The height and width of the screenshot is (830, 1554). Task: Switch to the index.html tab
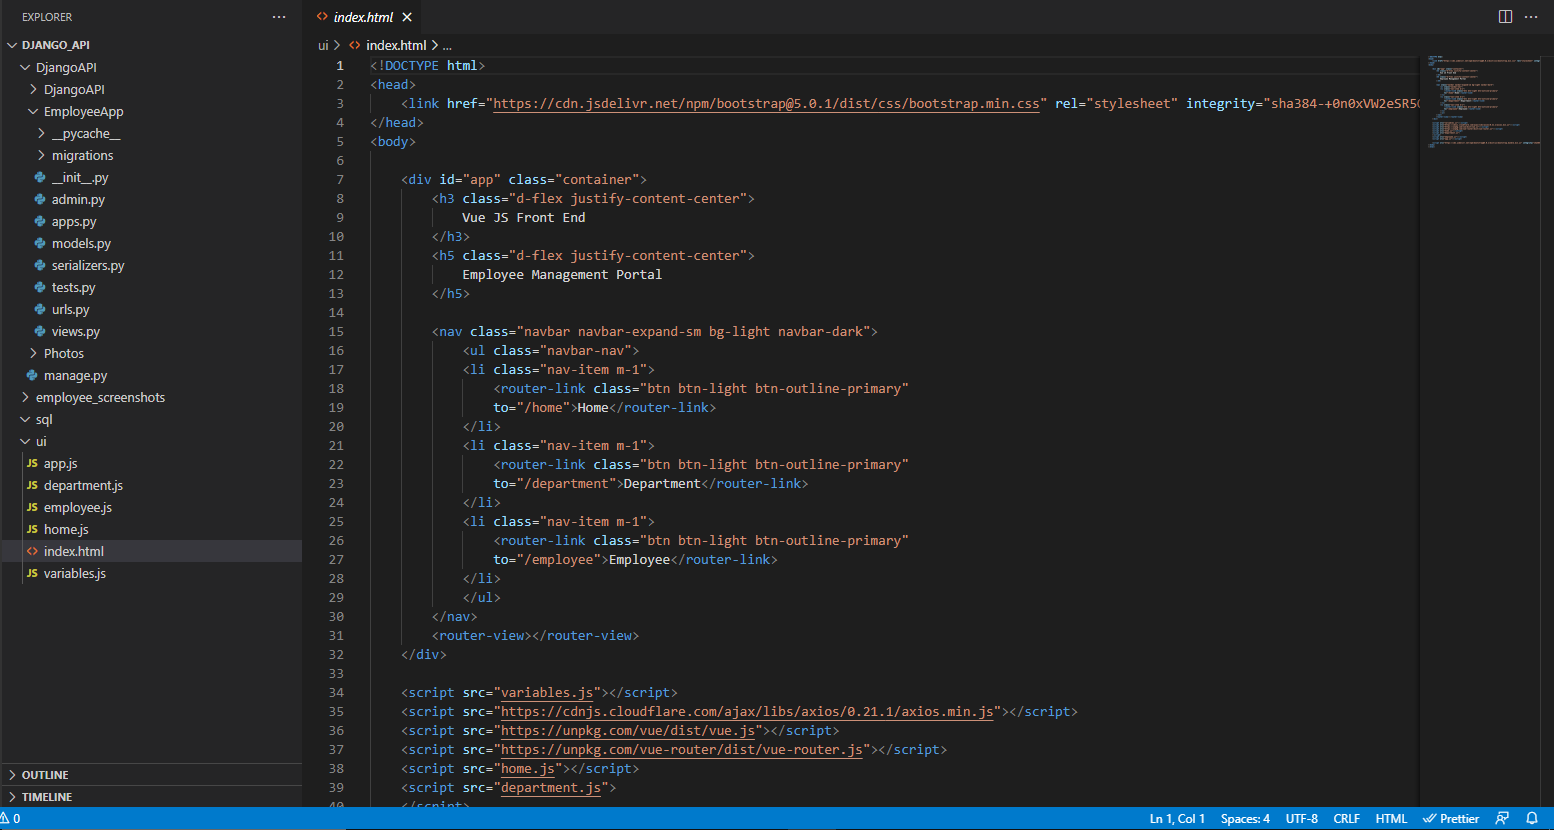(x=363, y=17)
